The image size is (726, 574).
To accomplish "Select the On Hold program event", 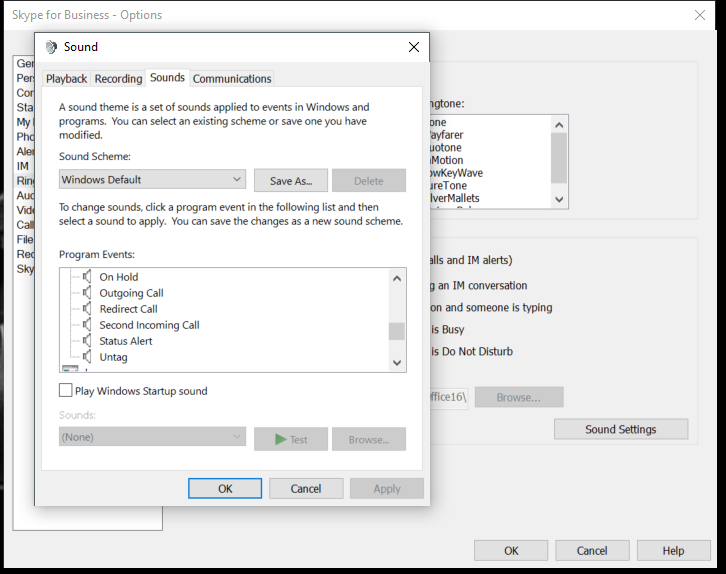I will pyautogui.click(x=119, y=277).
